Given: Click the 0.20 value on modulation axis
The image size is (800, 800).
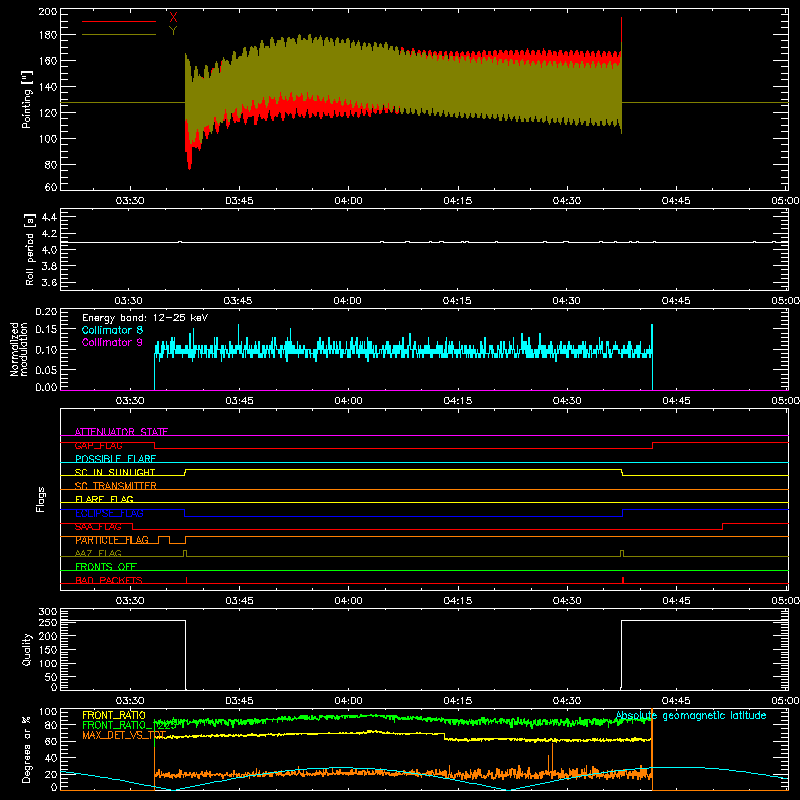Looking at the screenshot, I should pyautogui.click(x=46, y=312).
